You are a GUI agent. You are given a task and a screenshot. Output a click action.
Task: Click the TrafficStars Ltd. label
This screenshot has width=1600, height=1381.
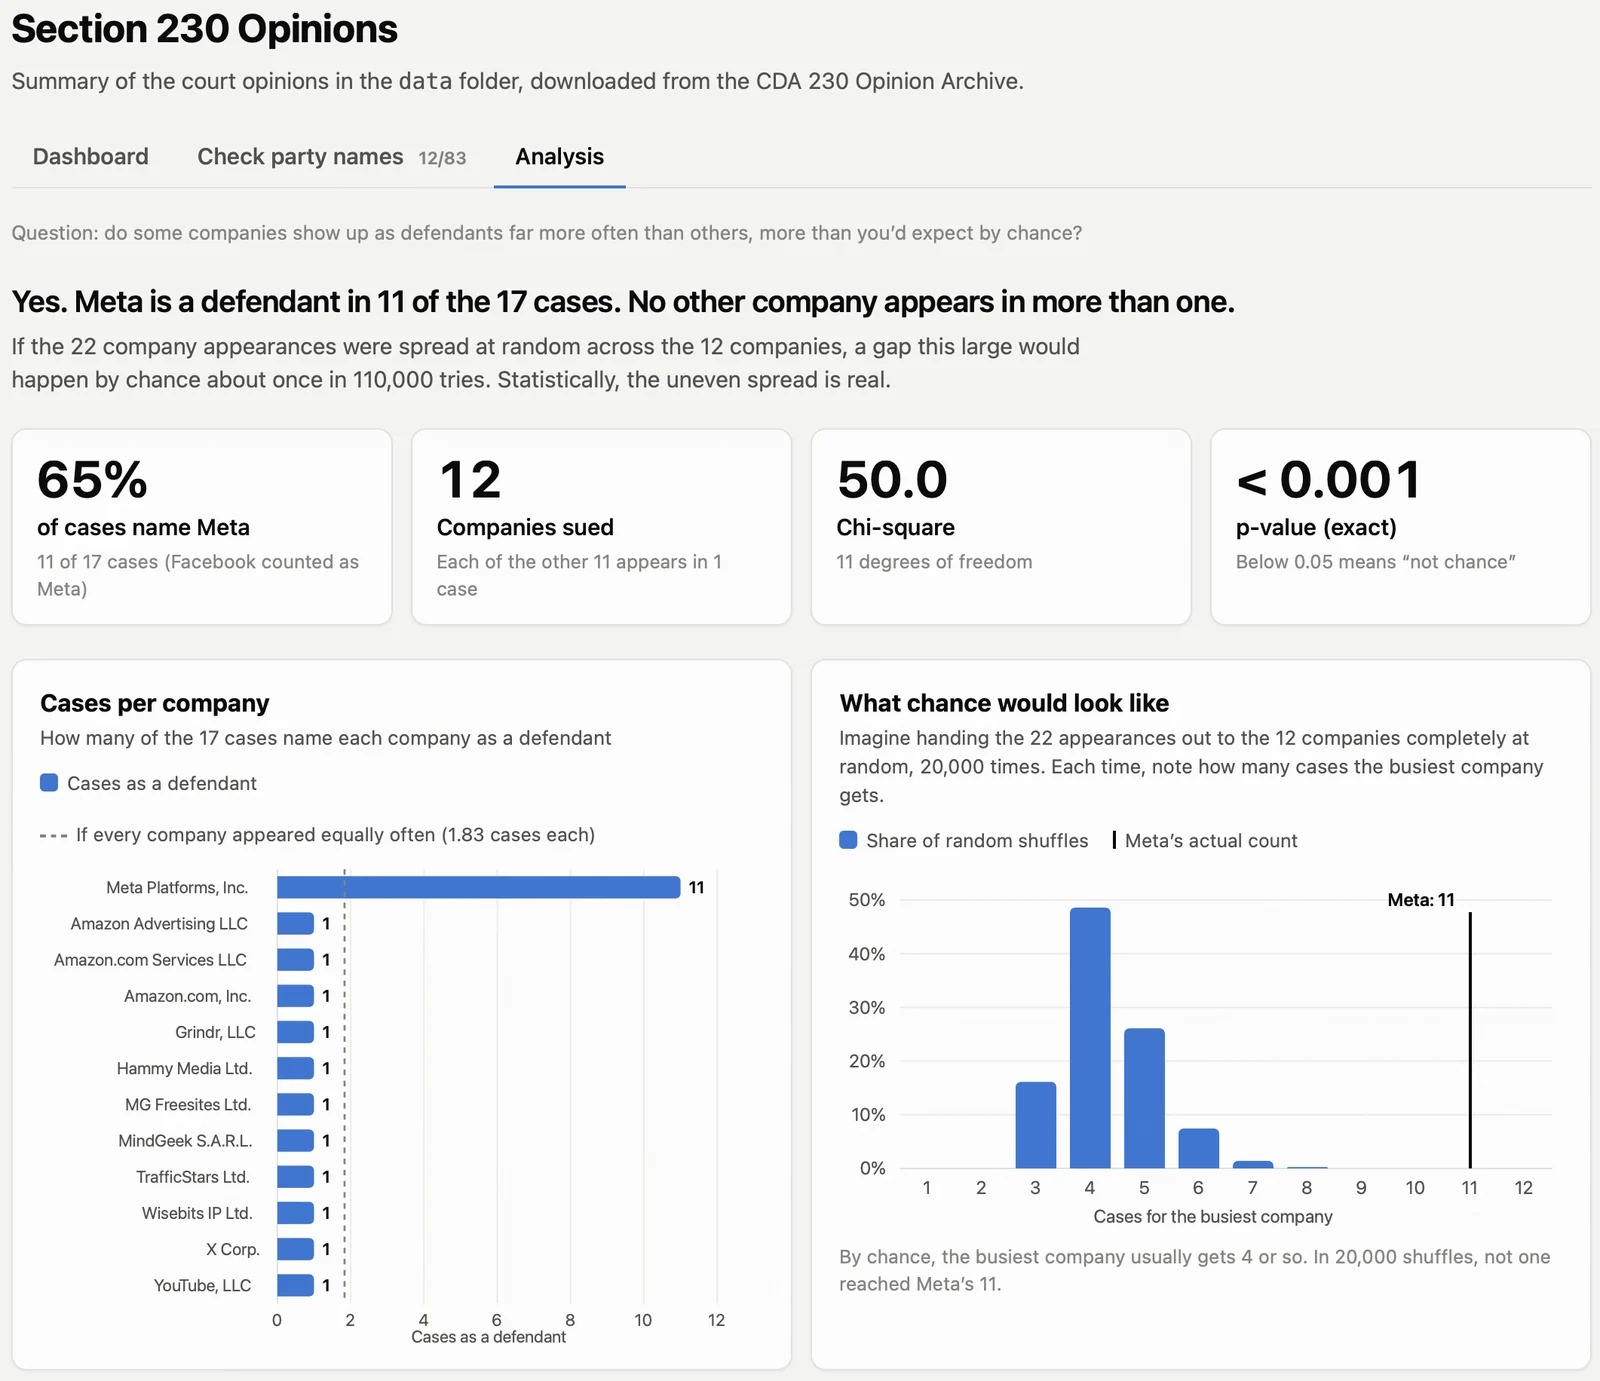click(x=193, y=1177)
